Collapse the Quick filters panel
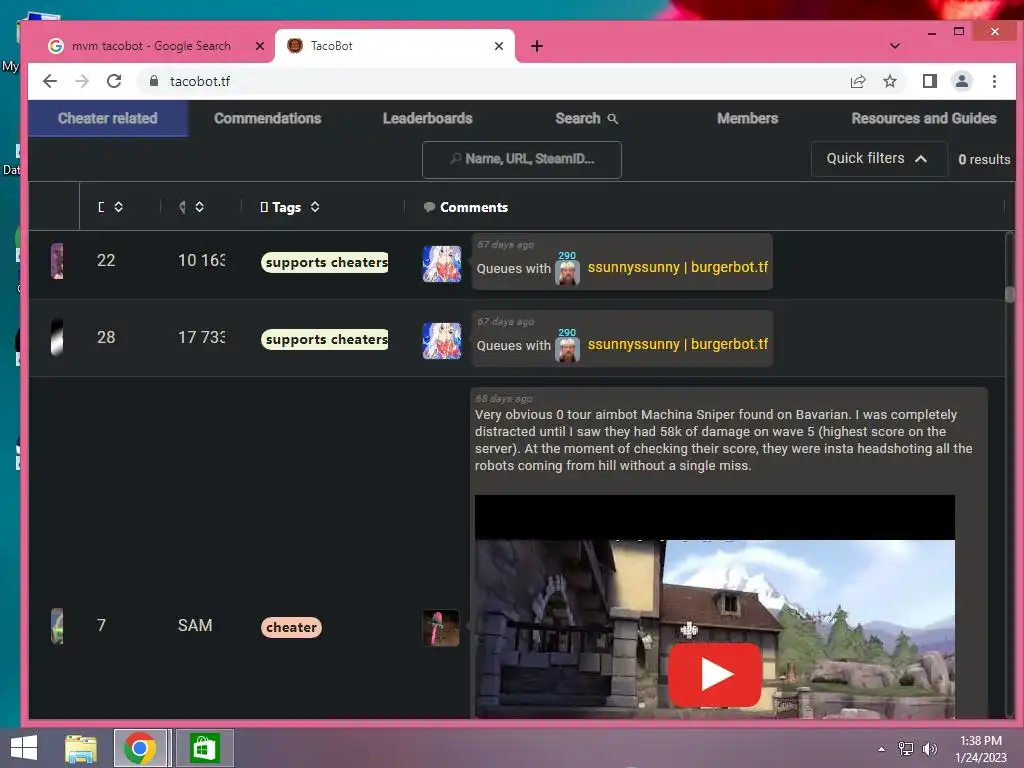Viewport: 1024px width, 768px height. (x=878, y=159)
